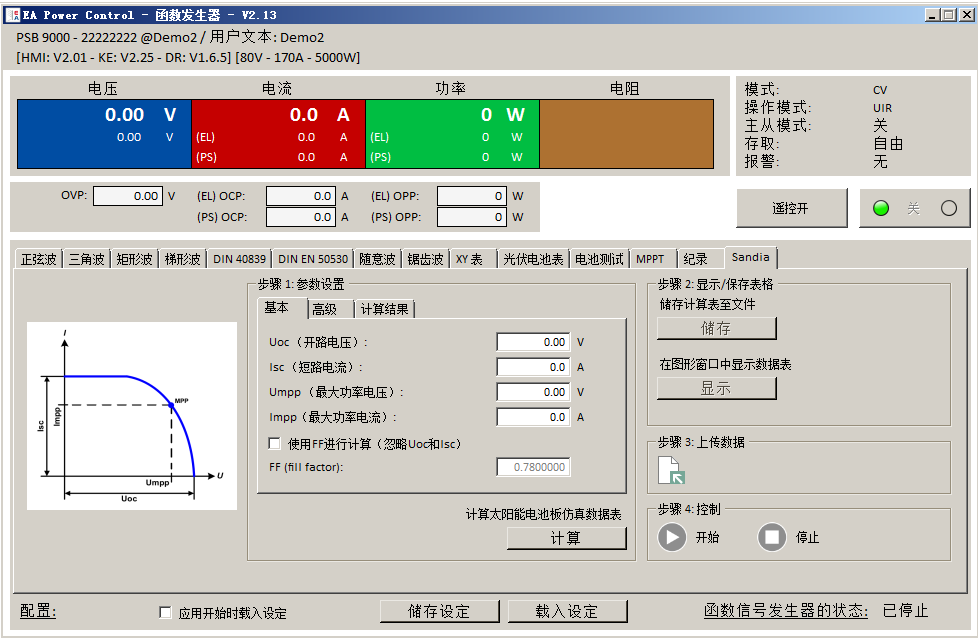
Task: Click the green output-on indicator
Action: click(881, 208)
